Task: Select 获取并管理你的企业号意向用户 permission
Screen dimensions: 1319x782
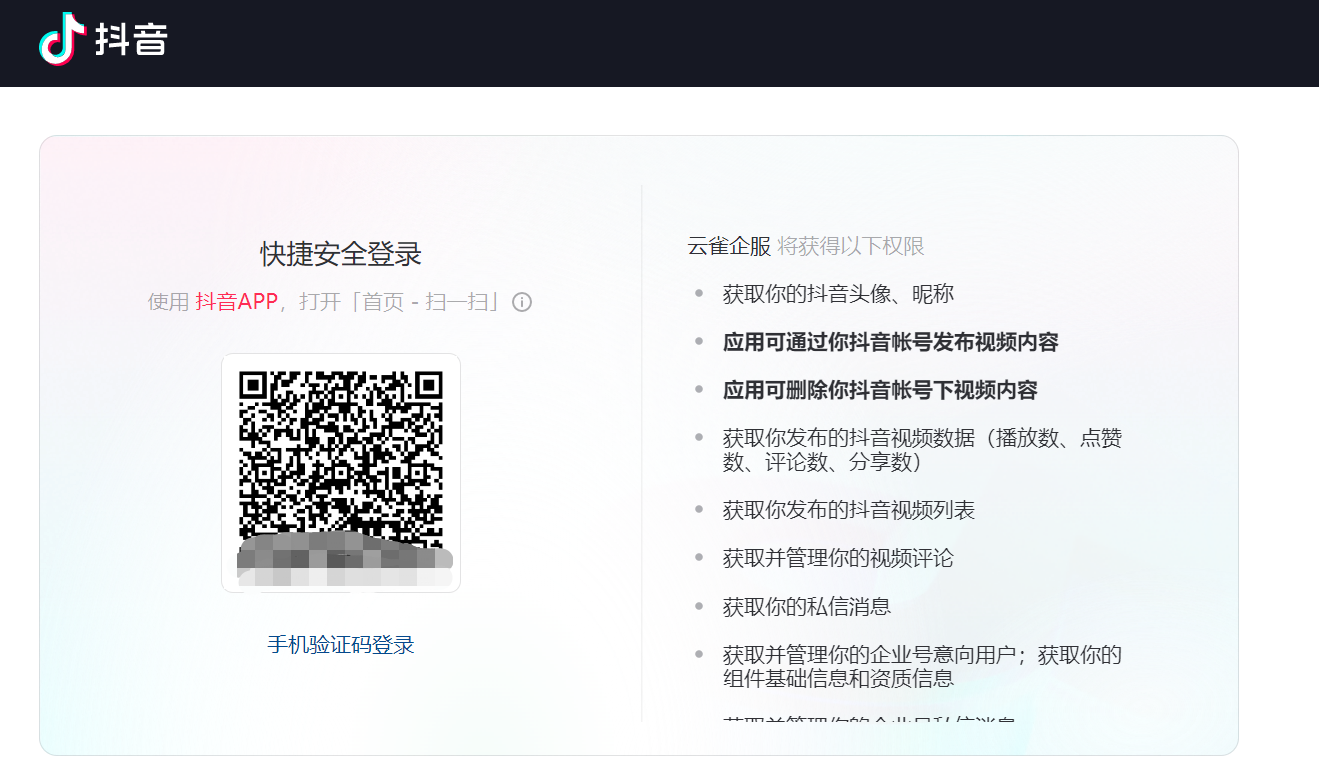Action: [x=922, y=667]
